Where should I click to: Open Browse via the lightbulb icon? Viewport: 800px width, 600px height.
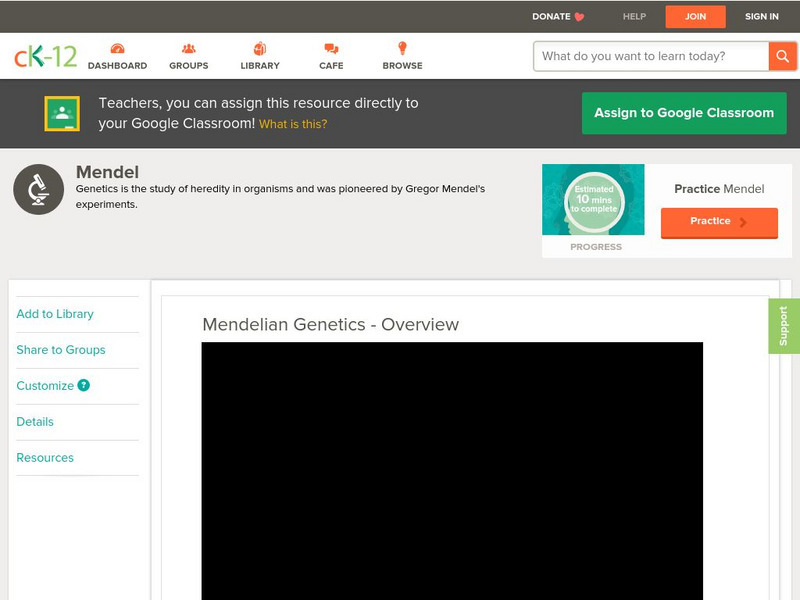pyautogui.click(x=402, y=47)
